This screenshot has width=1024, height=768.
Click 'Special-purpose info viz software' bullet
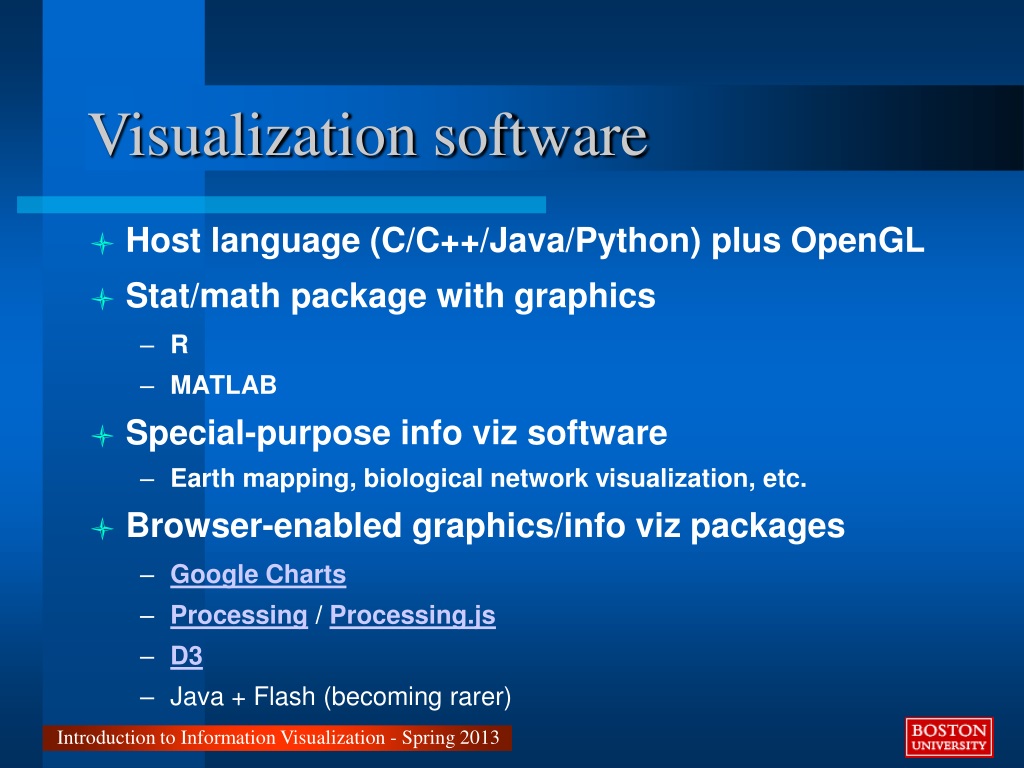pos(396,434)
